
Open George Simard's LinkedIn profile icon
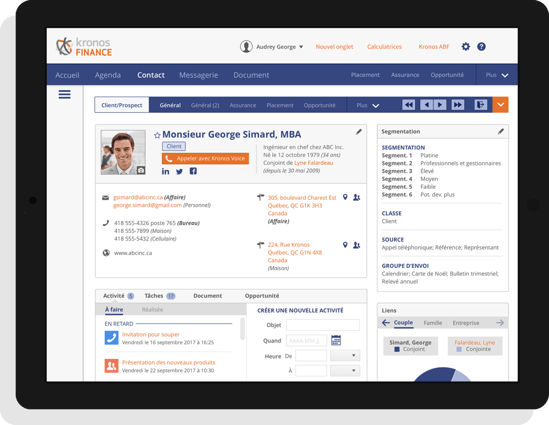click(x=165, y=171)
